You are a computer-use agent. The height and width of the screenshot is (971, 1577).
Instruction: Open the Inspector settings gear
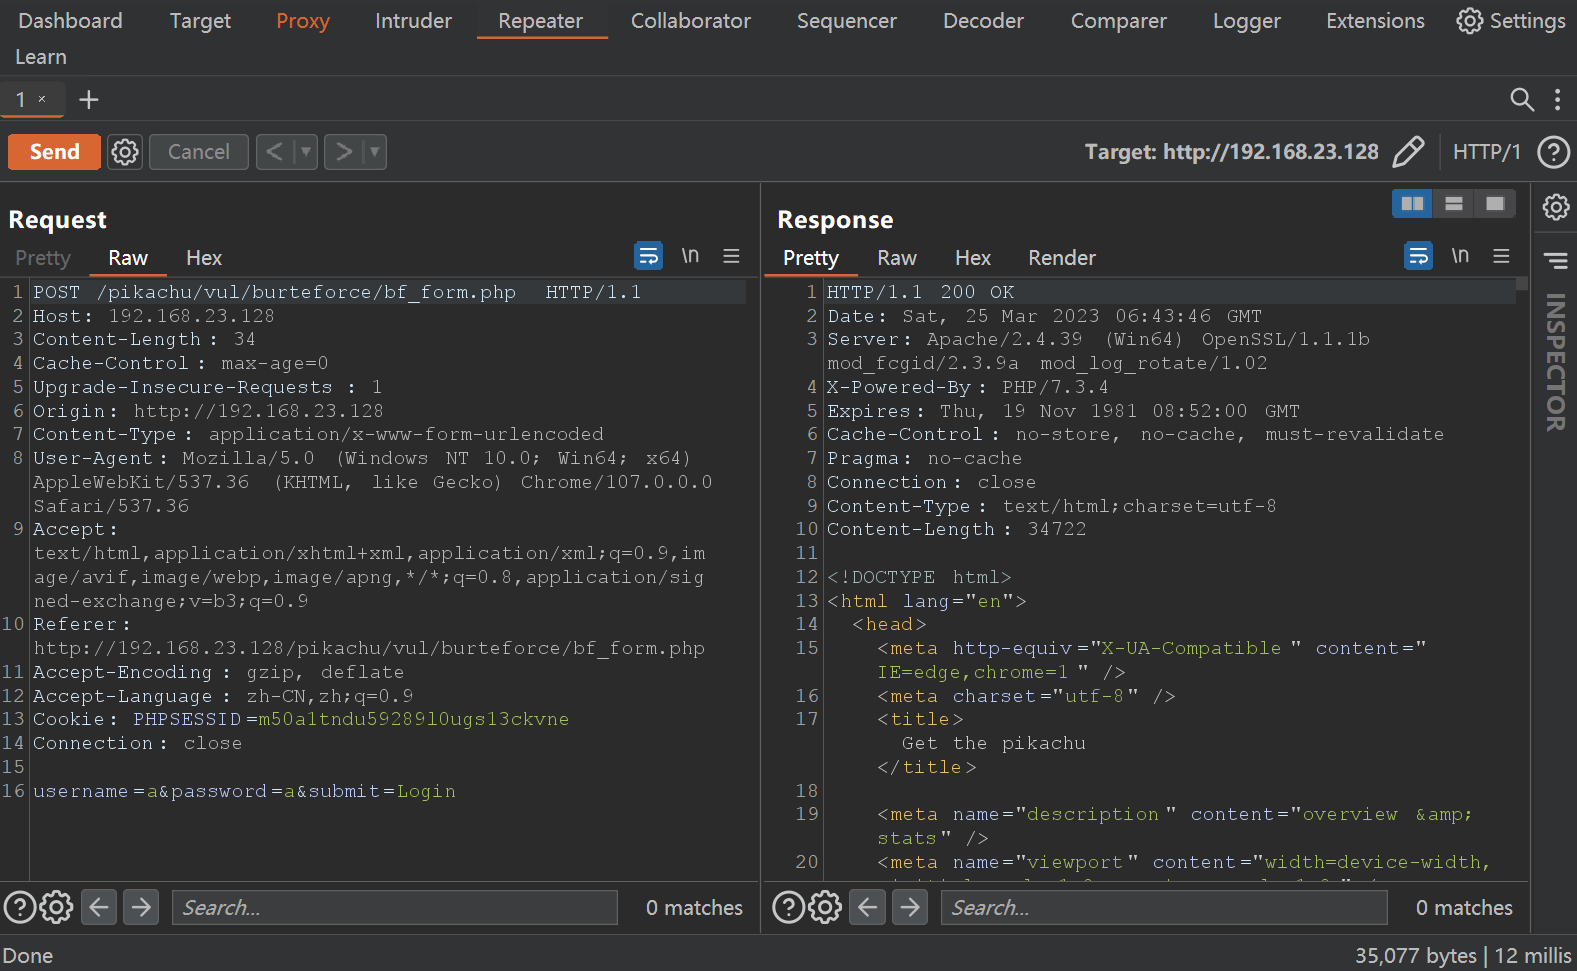[x=1555, y=207]
